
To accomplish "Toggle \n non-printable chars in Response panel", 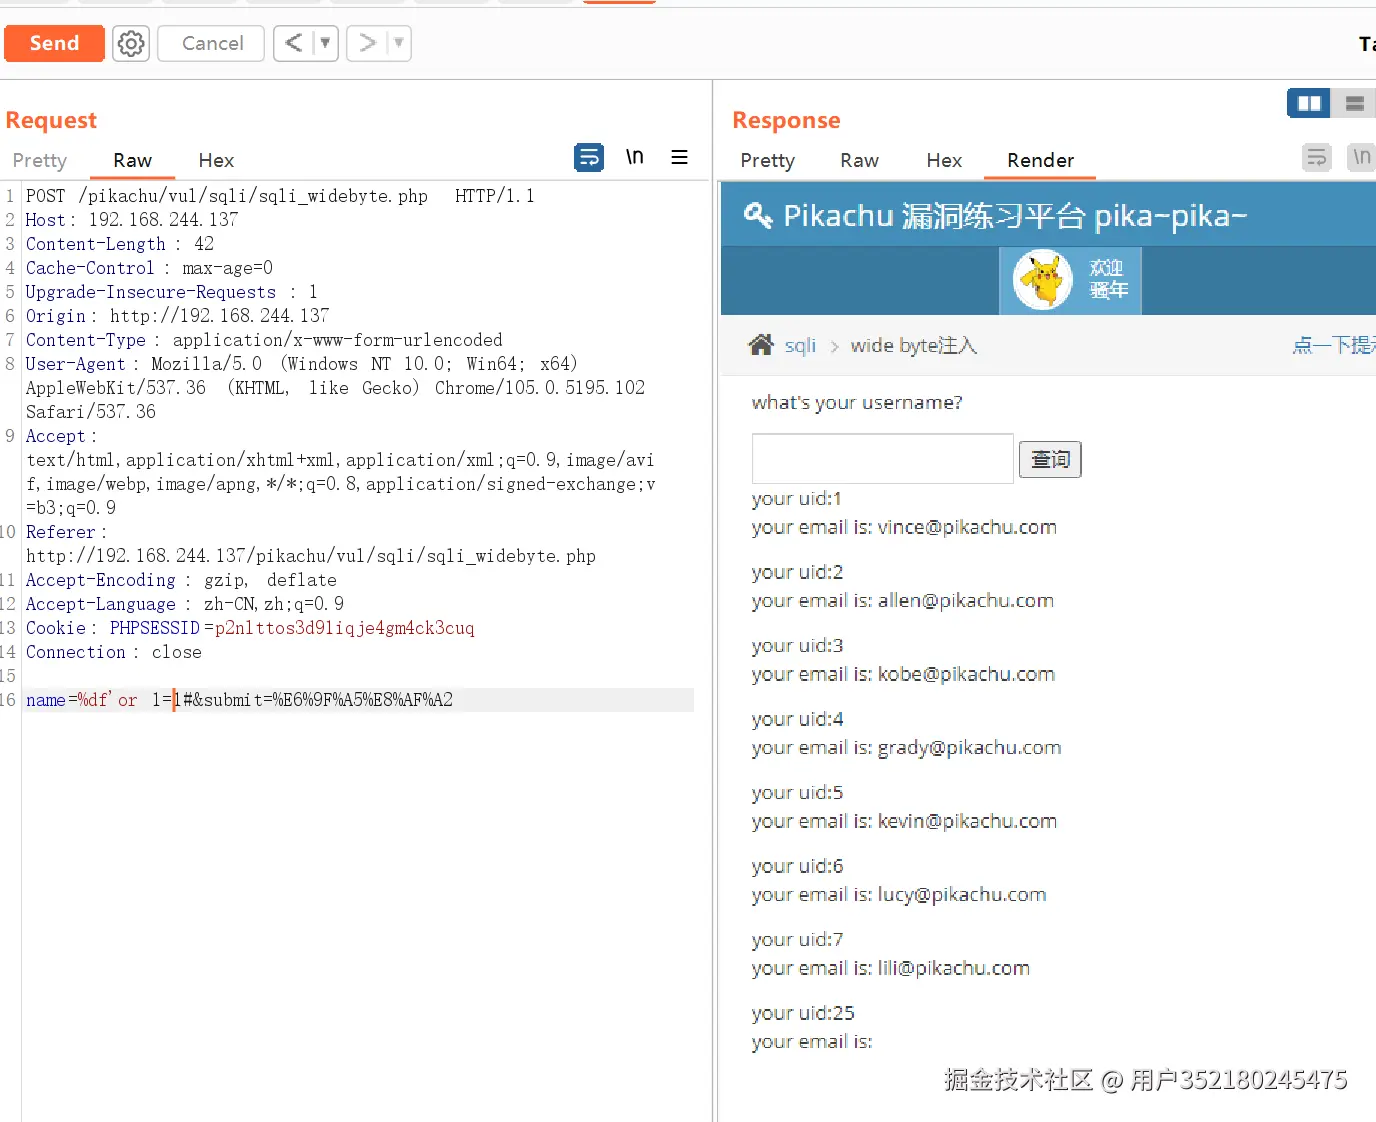I will (x=1361, y=157).
